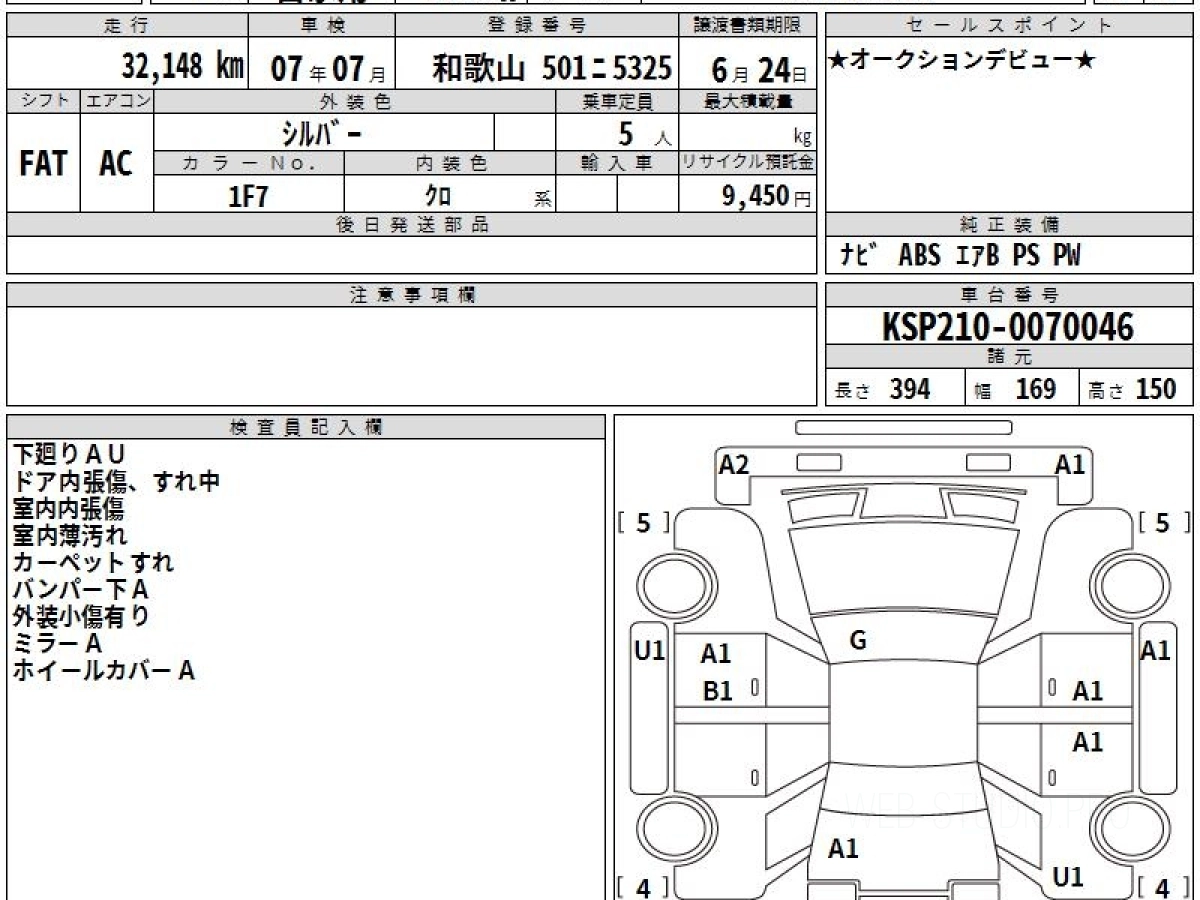
Task: Select the 諸元 header
Action: click(1010, 357)
